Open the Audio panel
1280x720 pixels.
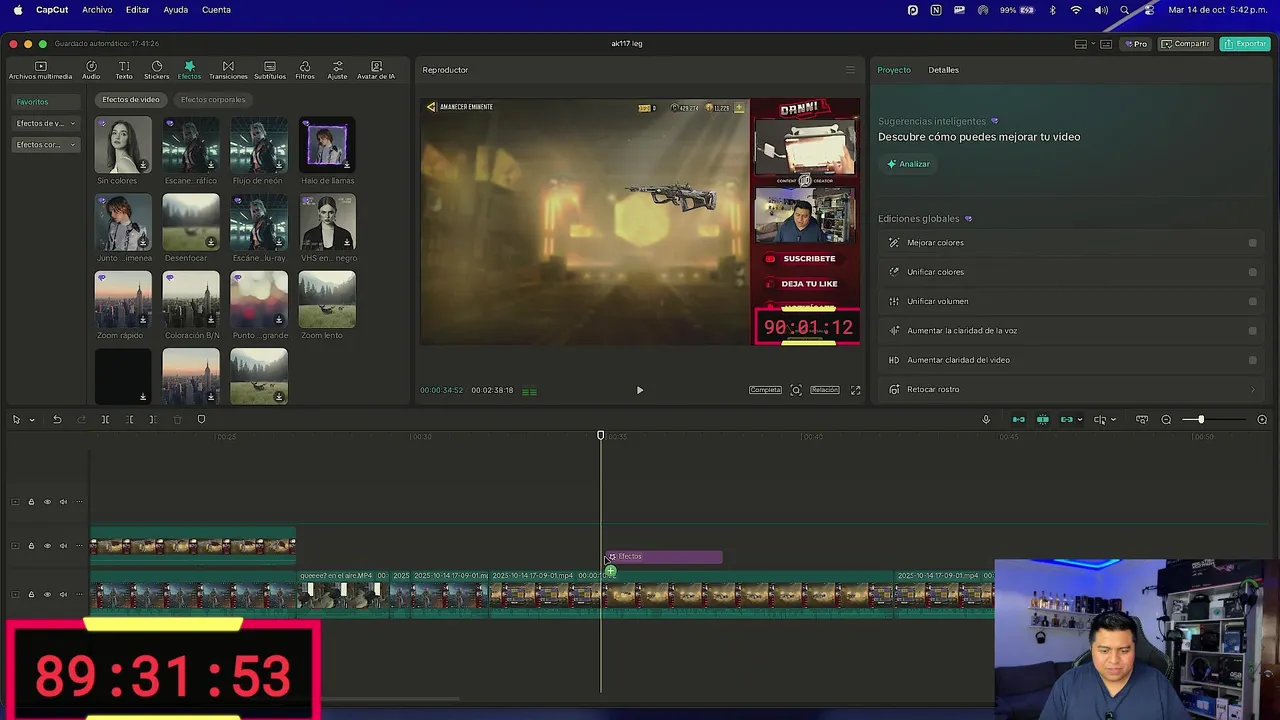point(91,70)
